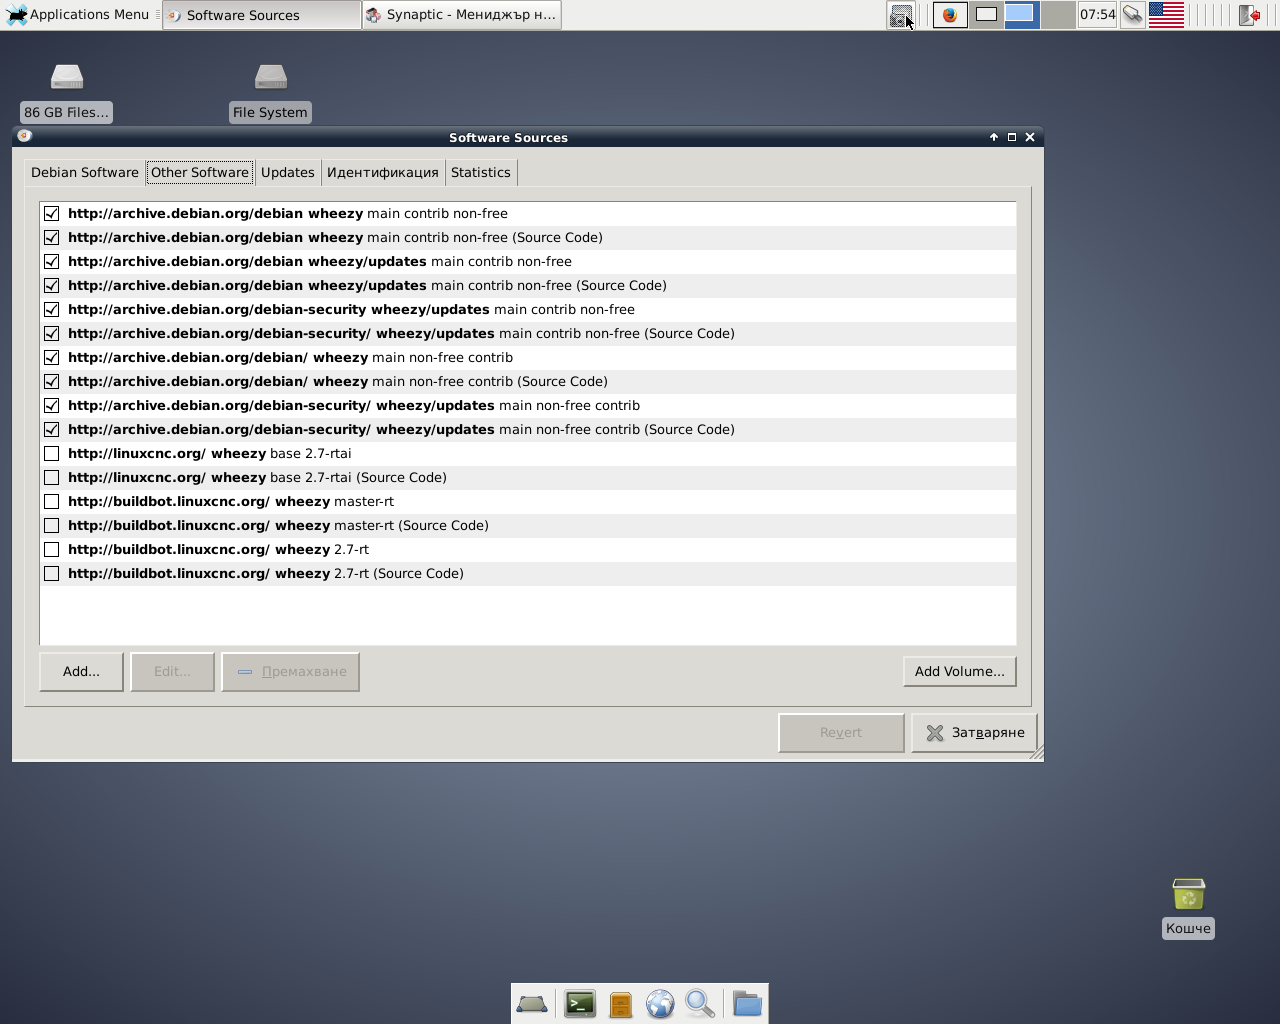This screenshot has height=1024, width=1280.
Task: Uncheck debian wheezy/updates main contrib non-free (Source Code)
Action: (x=52, y=286)
